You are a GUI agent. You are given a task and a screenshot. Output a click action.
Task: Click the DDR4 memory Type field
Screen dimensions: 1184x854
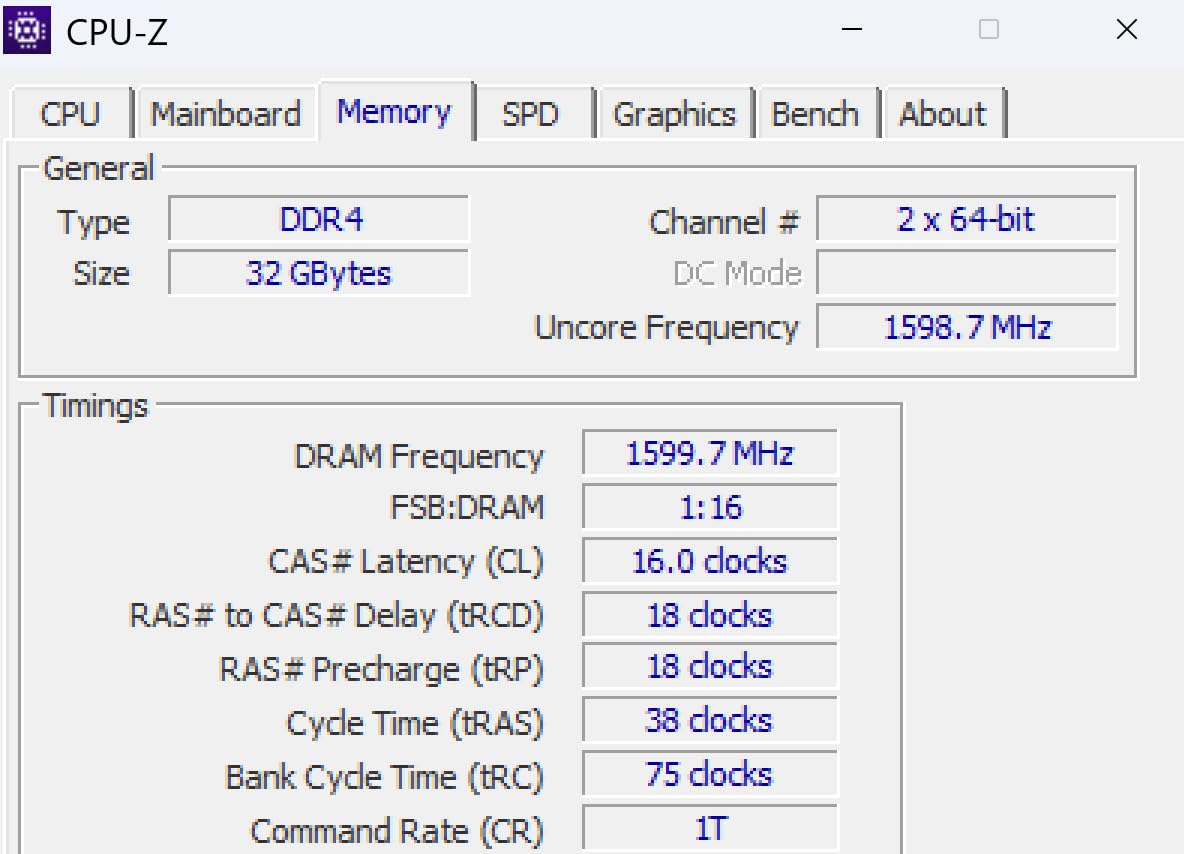click(318, 220)
